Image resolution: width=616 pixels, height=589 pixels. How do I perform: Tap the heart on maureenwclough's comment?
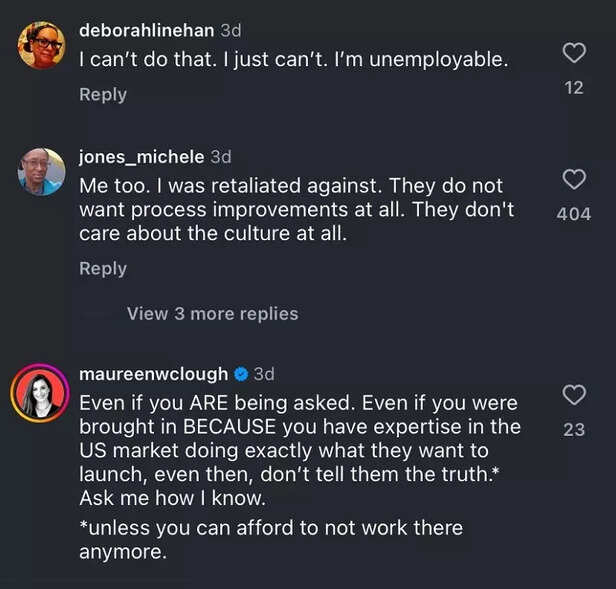pyautogui.click(x=574, y=395)
